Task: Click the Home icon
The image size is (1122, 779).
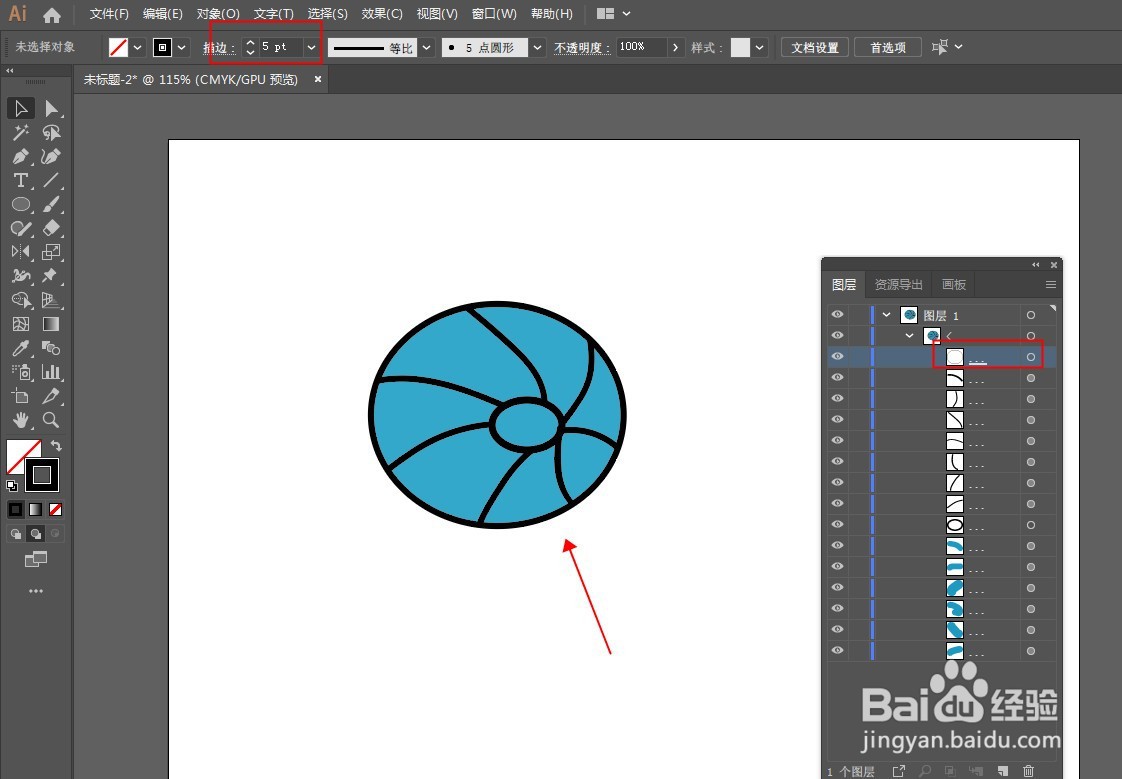Action: [52, 14]
